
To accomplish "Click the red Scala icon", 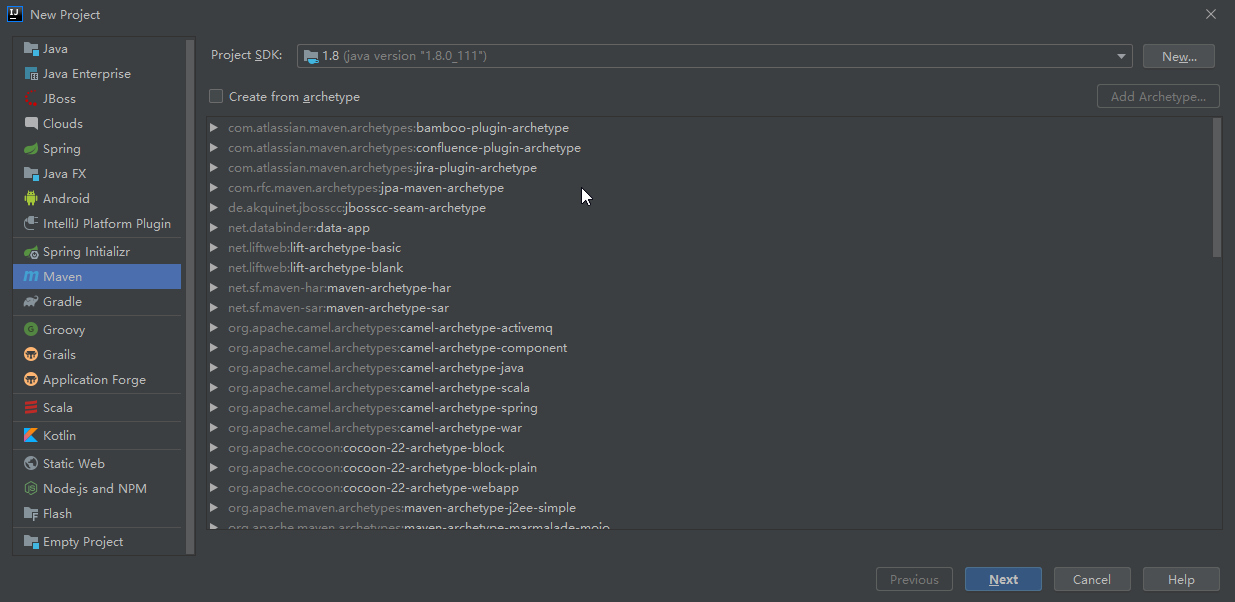I will [x=31, y=407].
